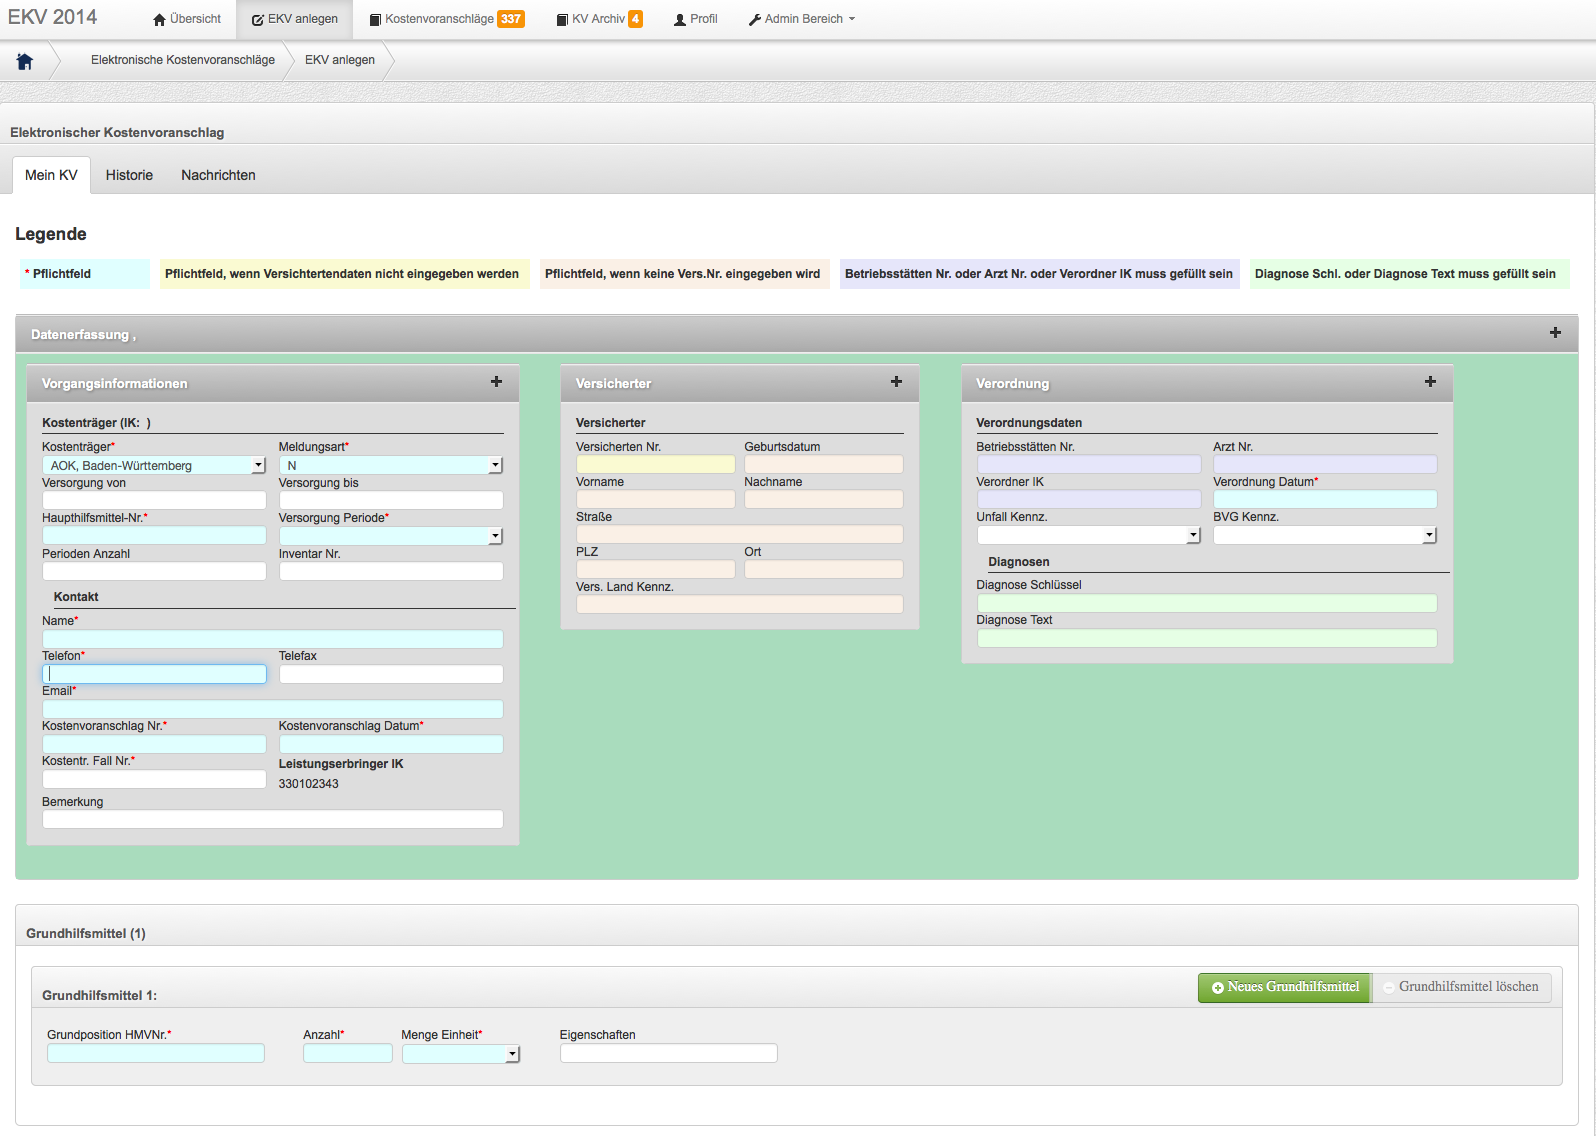Click the Betriebsstätten Nr. field

(1088, 464)
